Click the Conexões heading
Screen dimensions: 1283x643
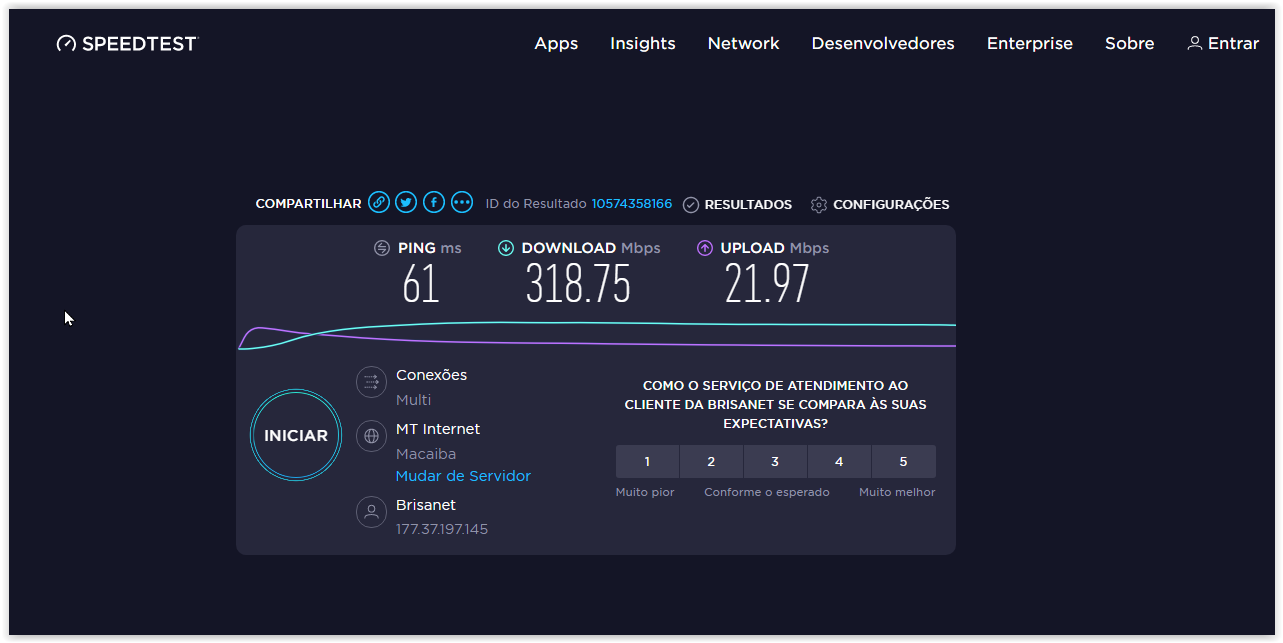pyautogui.click(x=432, y=375)
